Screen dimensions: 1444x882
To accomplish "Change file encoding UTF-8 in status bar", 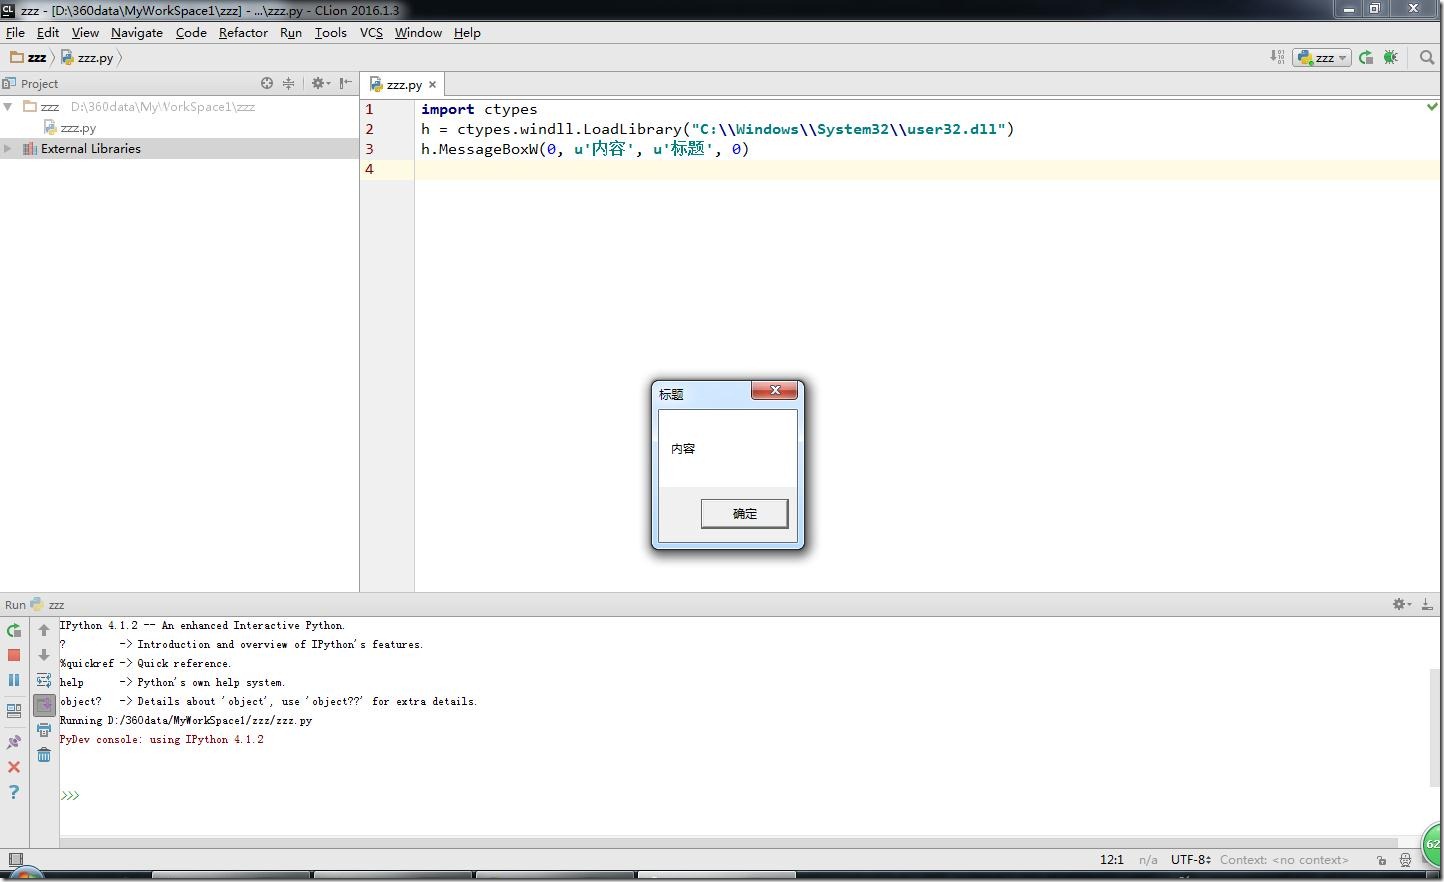I will [x=1190, y=859].
